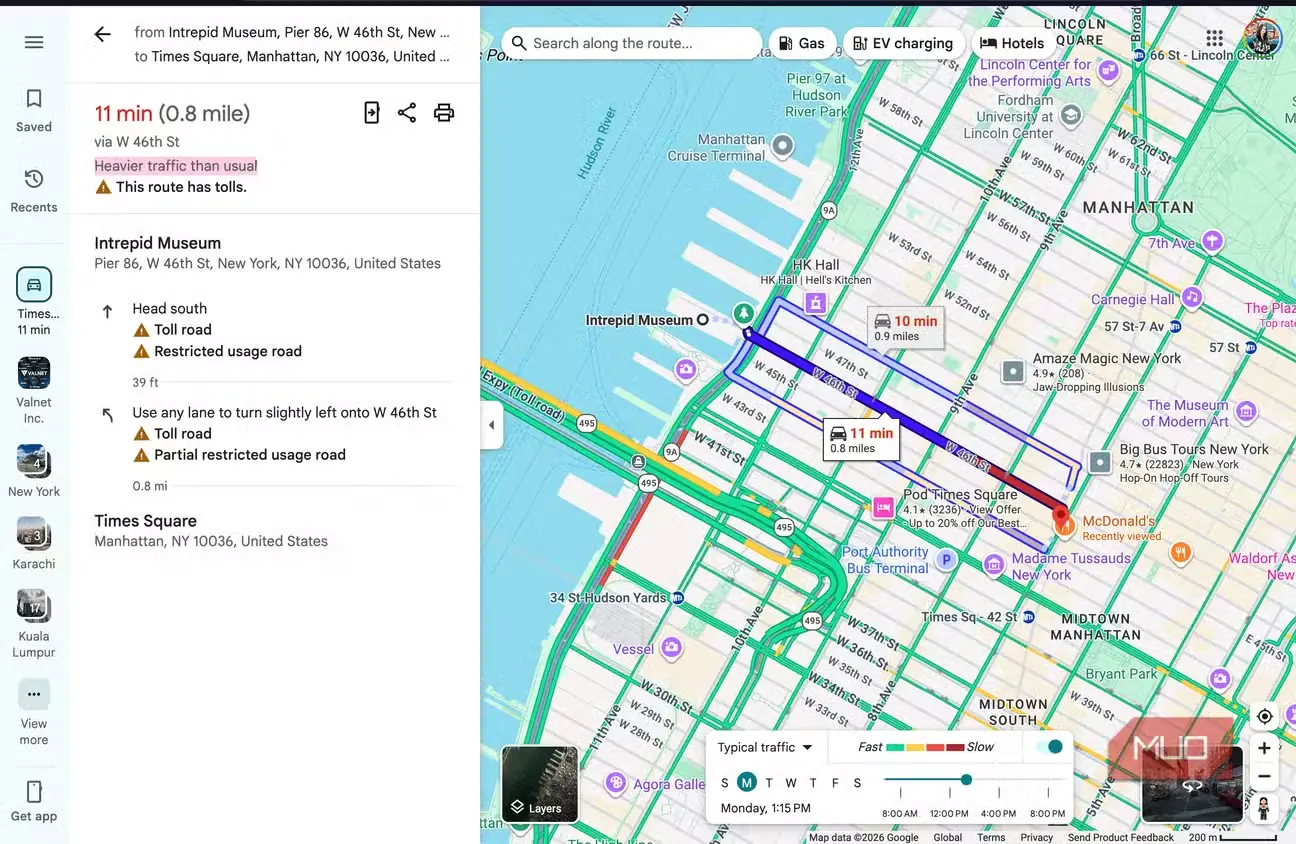Open the Google account avatar
The width and height of the screenshot is (1296, 844).
1263,38
